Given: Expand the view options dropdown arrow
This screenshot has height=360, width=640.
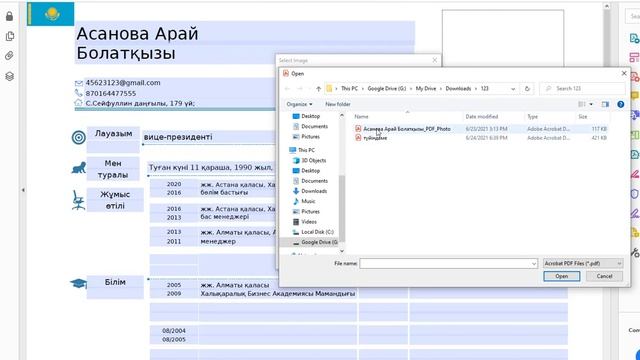Looking at the screenshot, I should [x=591, y=104].
